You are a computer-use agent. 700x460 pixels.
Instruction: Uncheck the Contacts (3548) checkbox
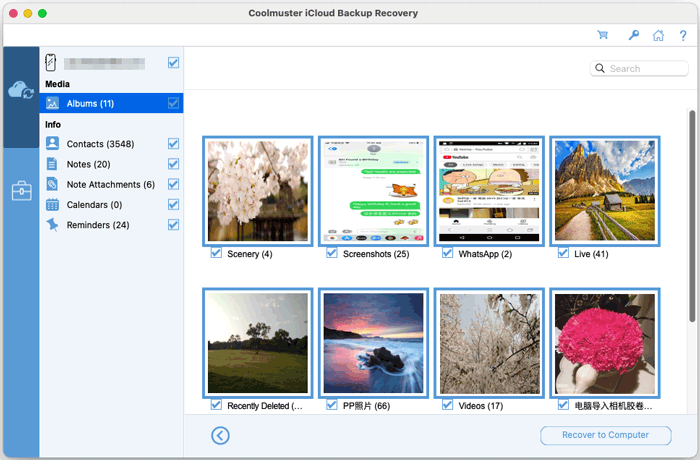(x=173, y=143)
